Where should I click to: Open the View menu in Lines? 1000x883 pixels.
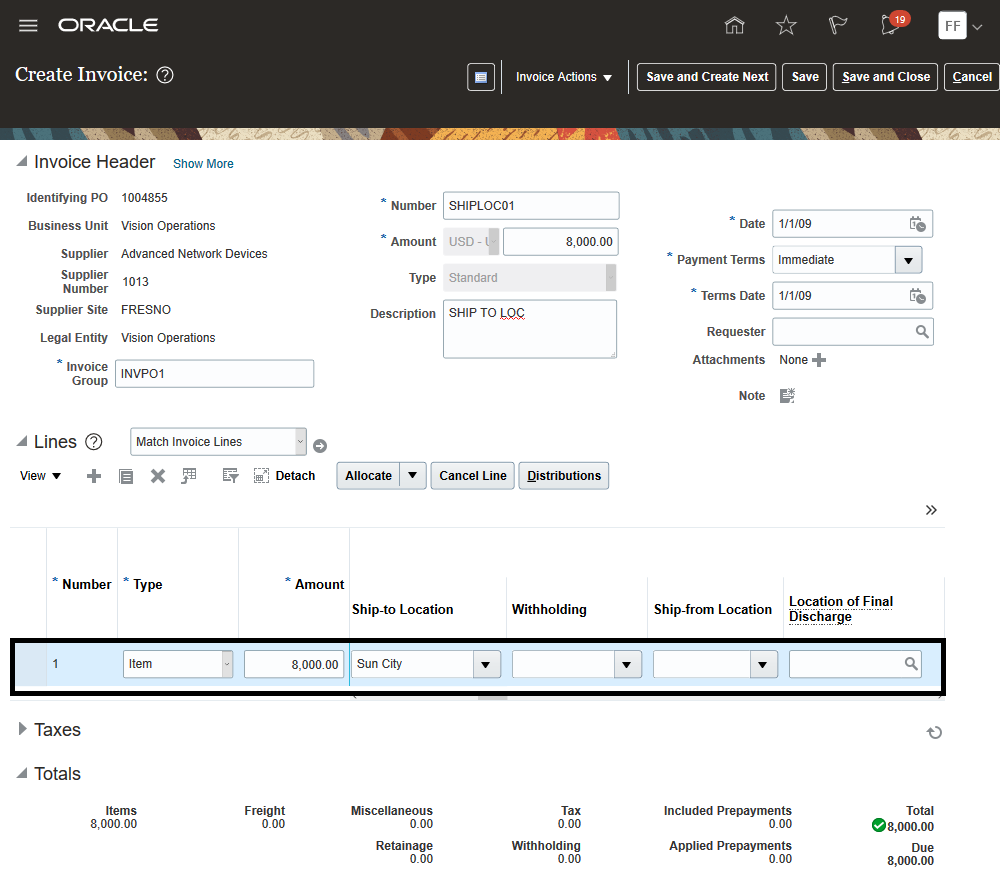pos(40,476)
